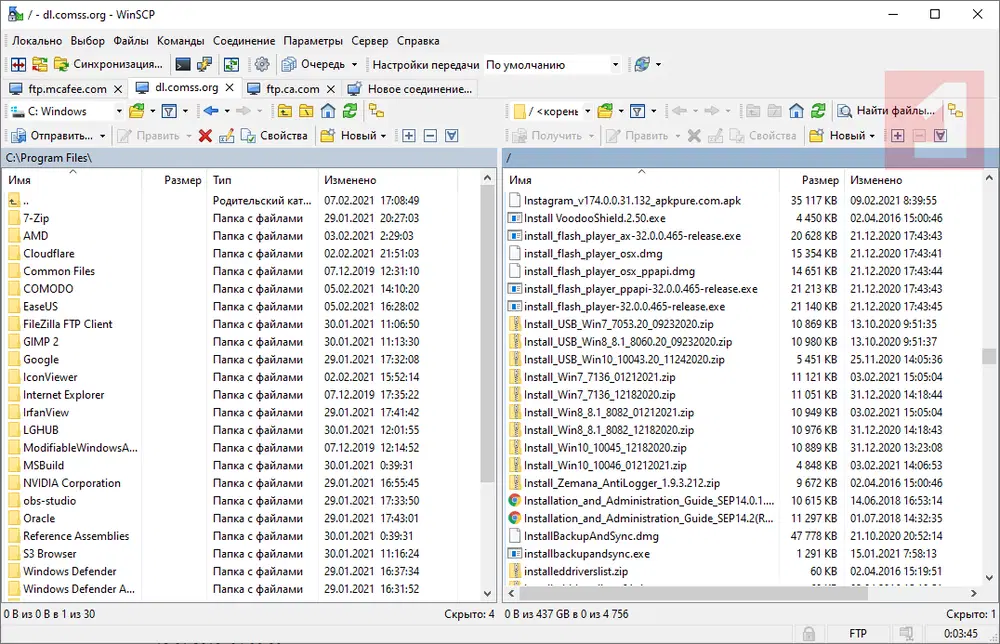Expand the local back history dropdown arrow
Screen dimensions: 1000x644
pos(227,111)
